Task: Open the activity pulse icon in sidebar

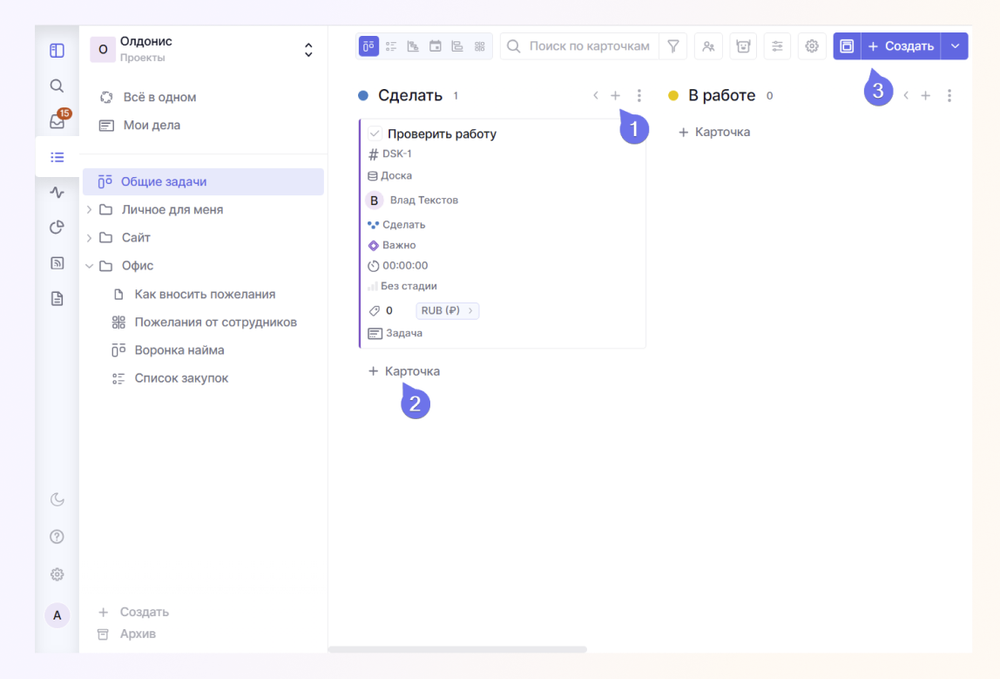Action: point(57,192)
